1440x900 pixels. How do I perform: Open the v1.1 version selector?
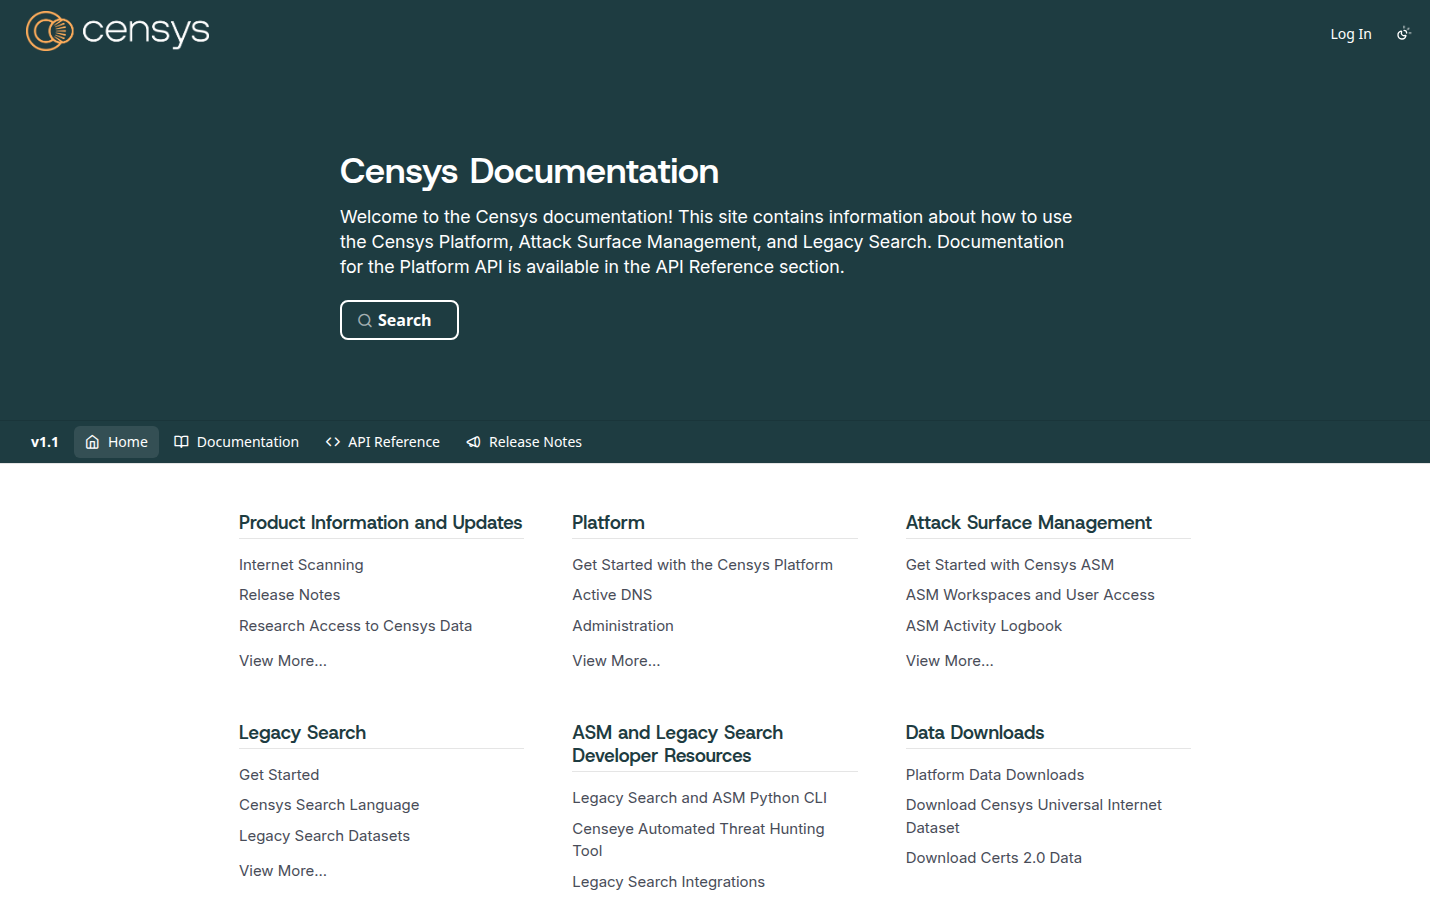click(x=45, y=442)
